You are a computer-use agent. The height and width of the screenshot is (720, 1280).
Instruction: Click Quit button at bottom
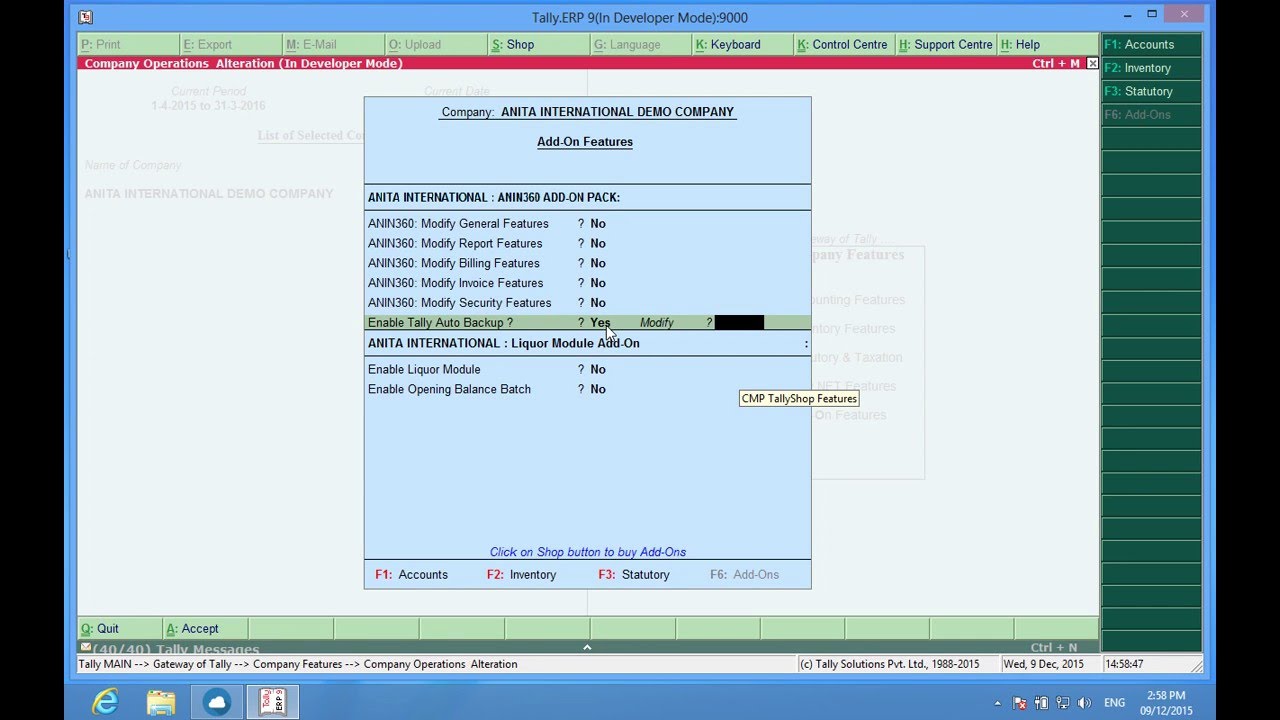click(119, 629)
